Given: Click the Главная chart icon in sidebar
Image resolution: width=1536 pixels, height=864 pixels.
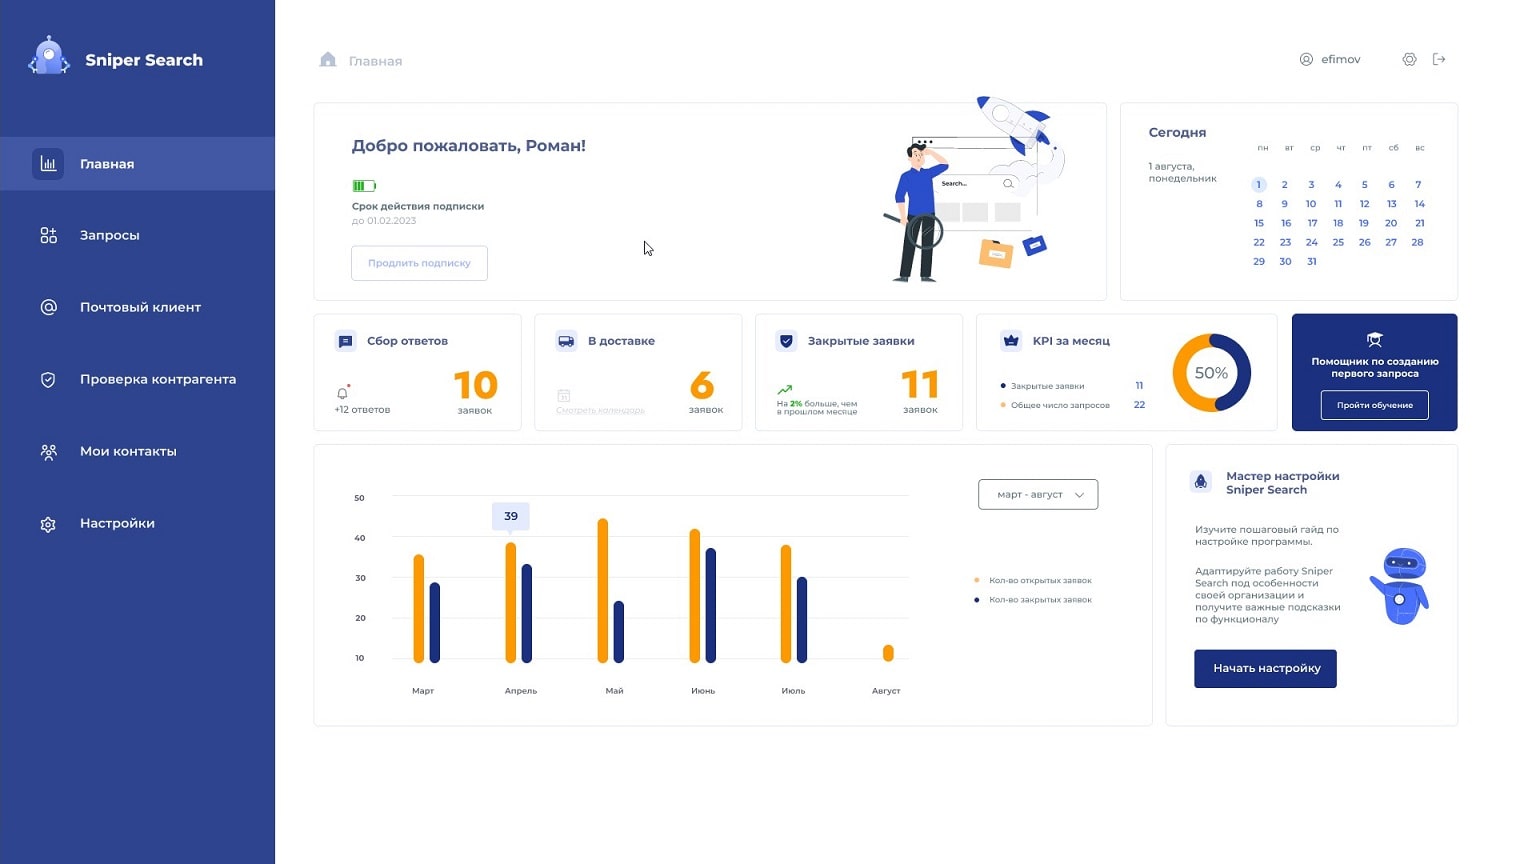Looking at the screenshot, I should coord(48,163).
